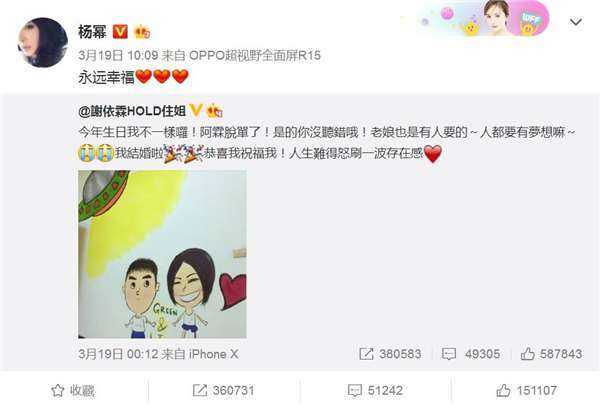The image size is (600, 408).
Task: Open the OPPO超视野全面屏R15 source link
Action: [255, 55]
